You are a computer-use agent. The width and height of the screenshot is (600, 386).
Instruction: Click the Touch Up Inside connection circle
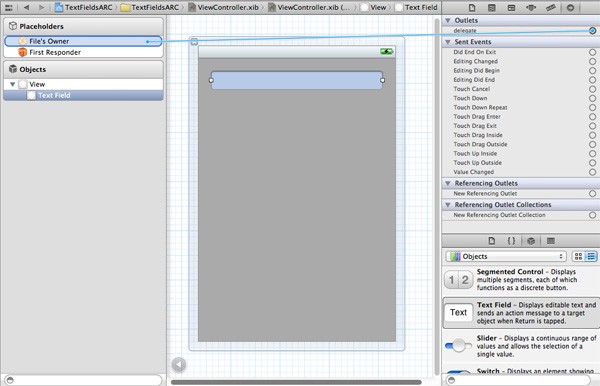click(592, 153)
